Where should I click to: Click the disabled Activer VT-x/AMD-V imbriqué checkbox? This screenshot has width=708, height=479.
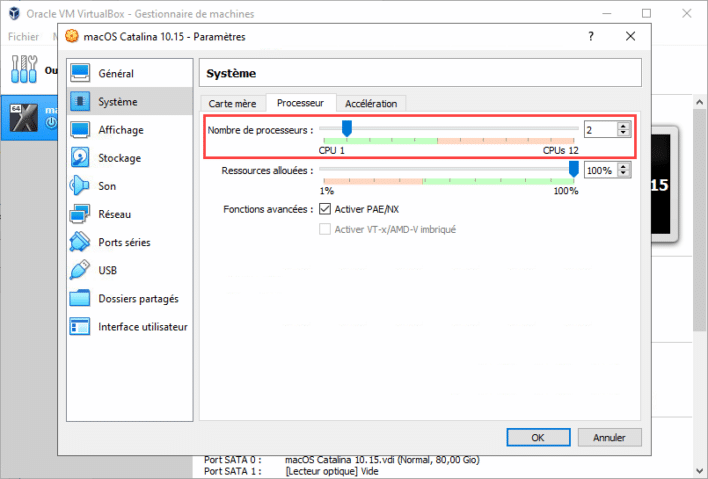click(x=325, y=229)
